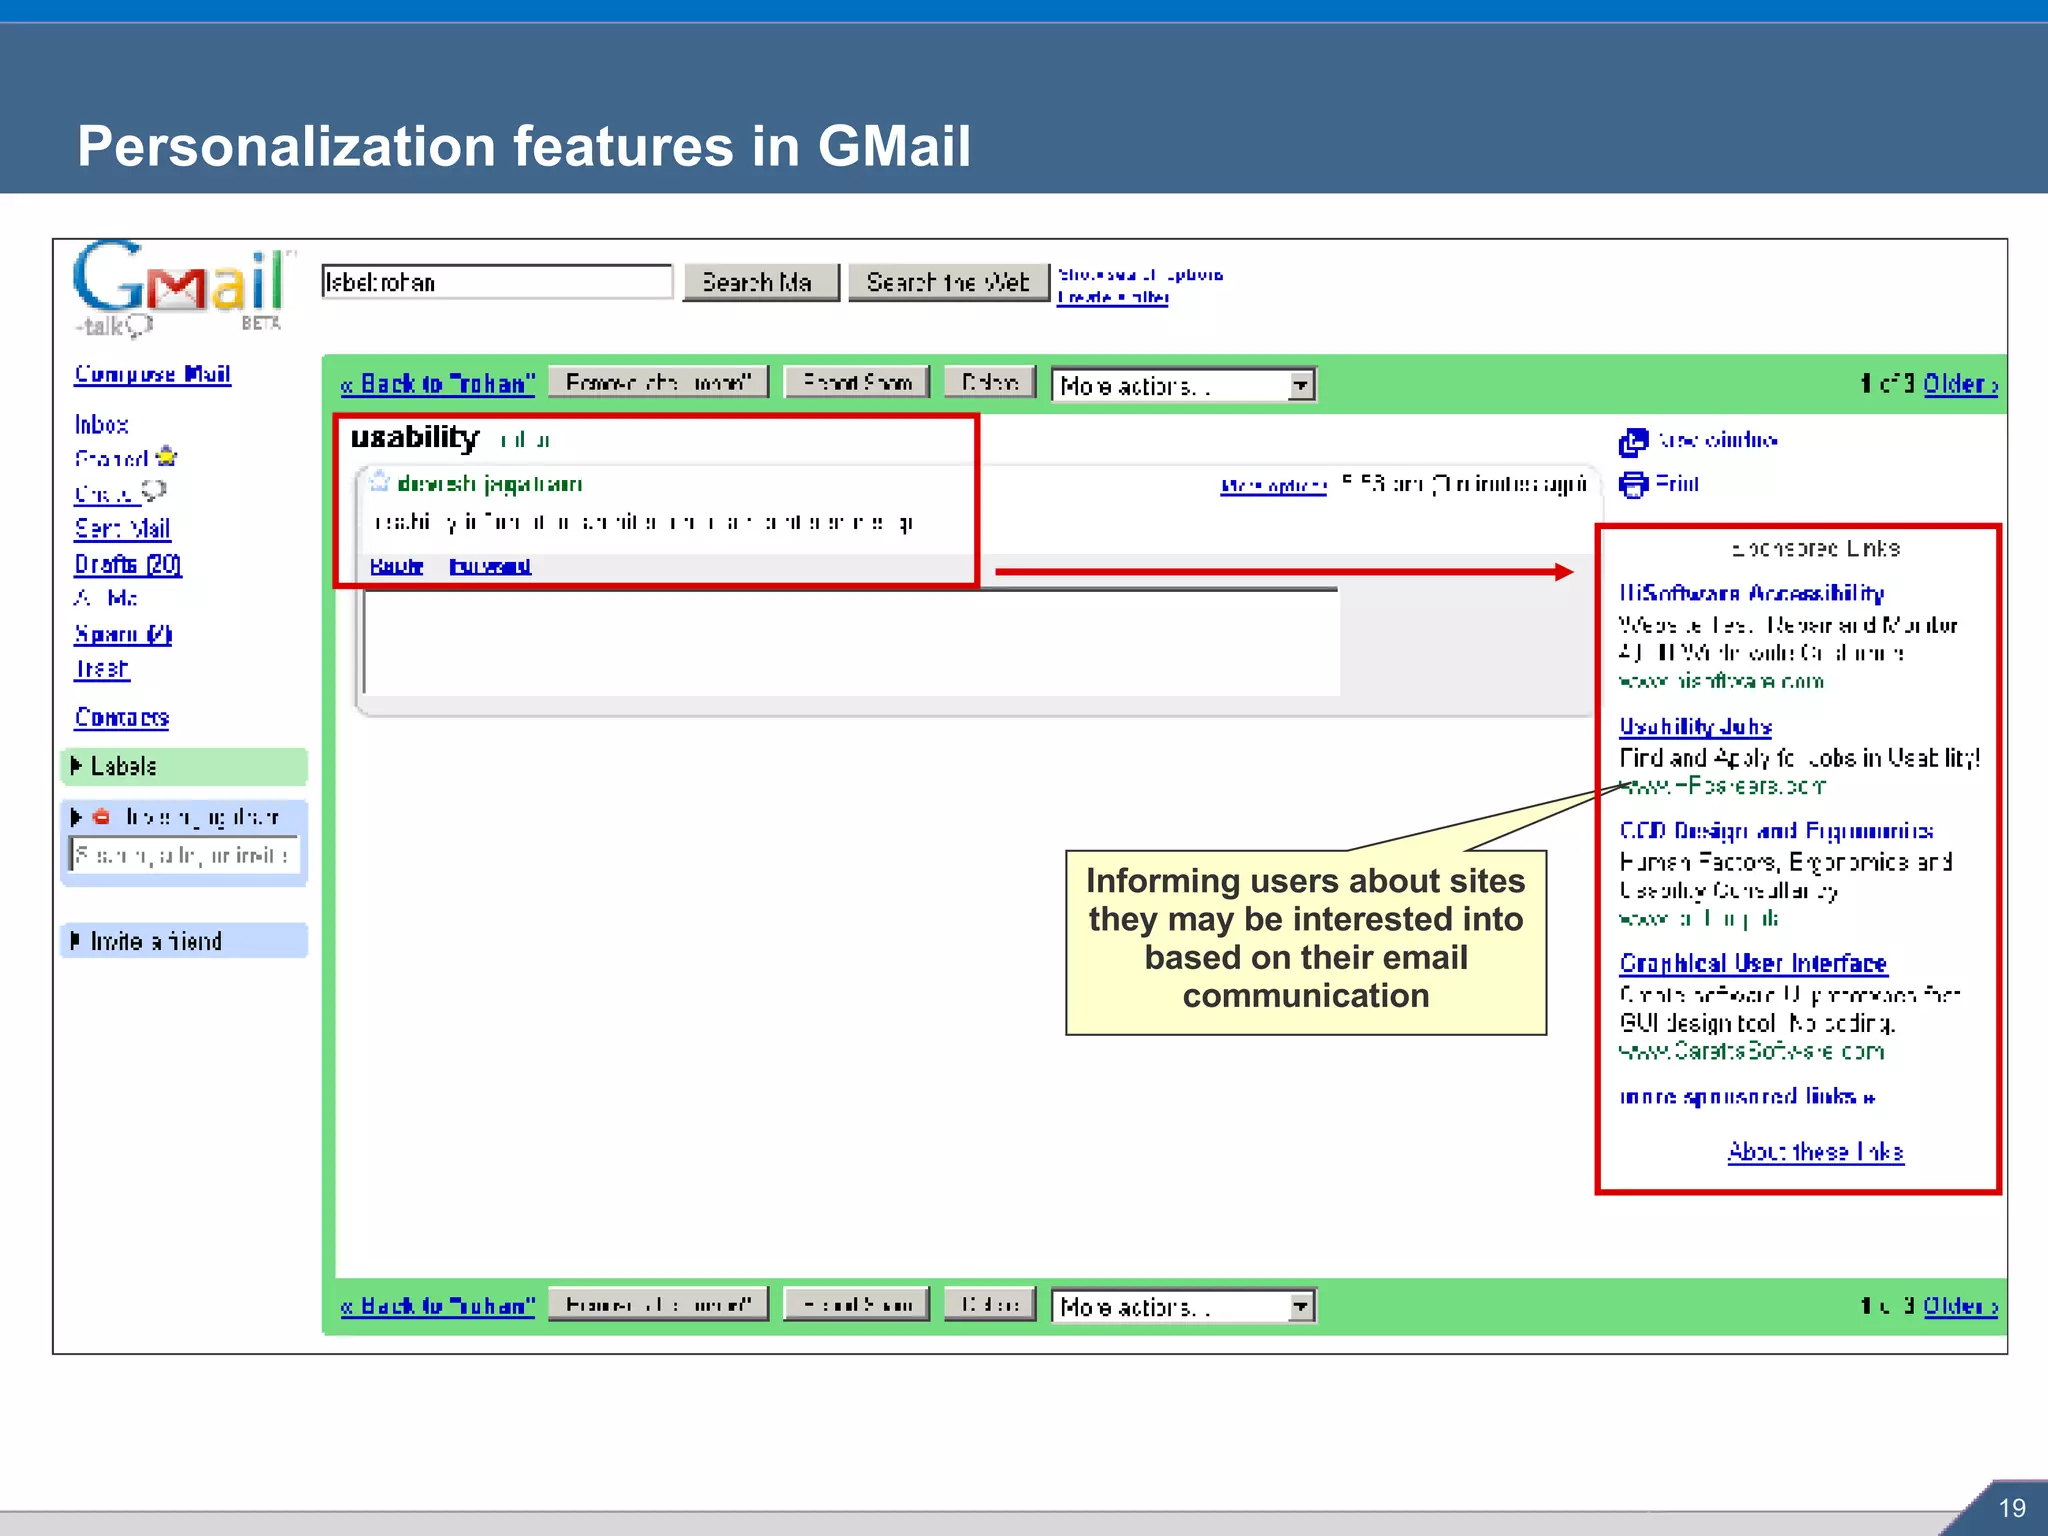This screenshot has width=2048, height=1536.
Task: Click the Search Mail button
Action: (x=762, y=282)
